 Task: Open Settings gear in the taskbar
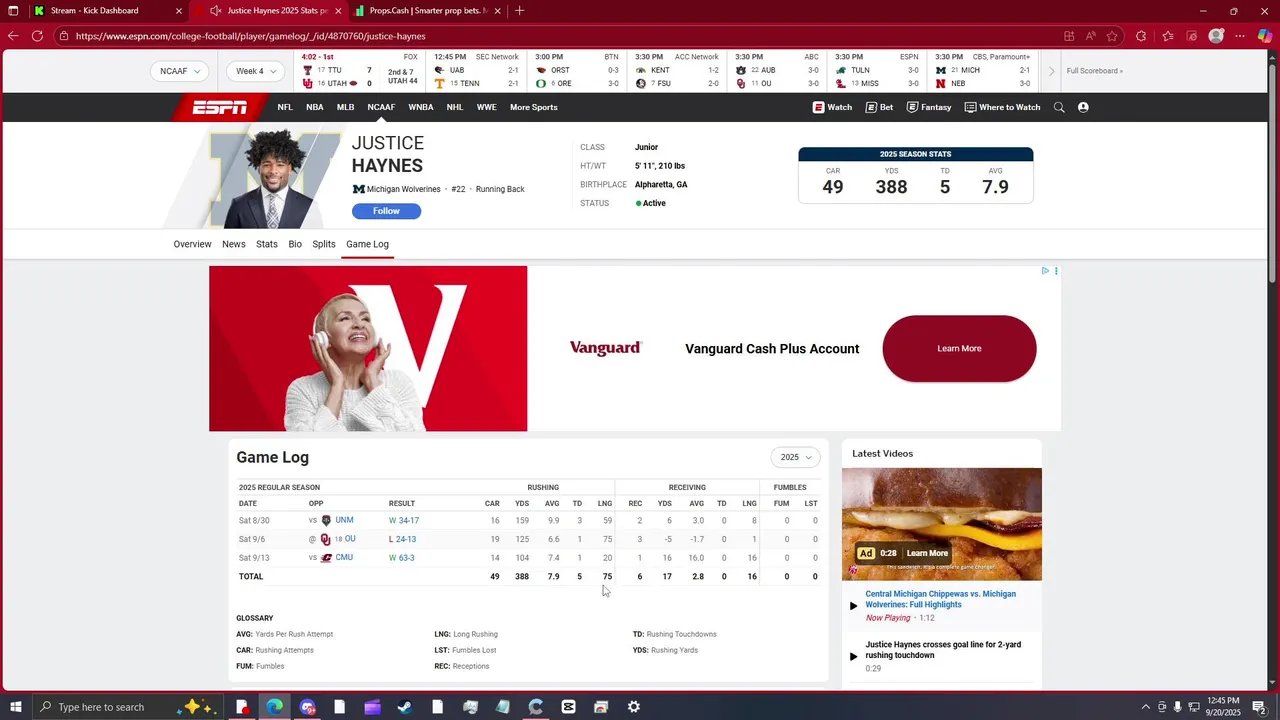pyautogui.click(x=633, y=707)
